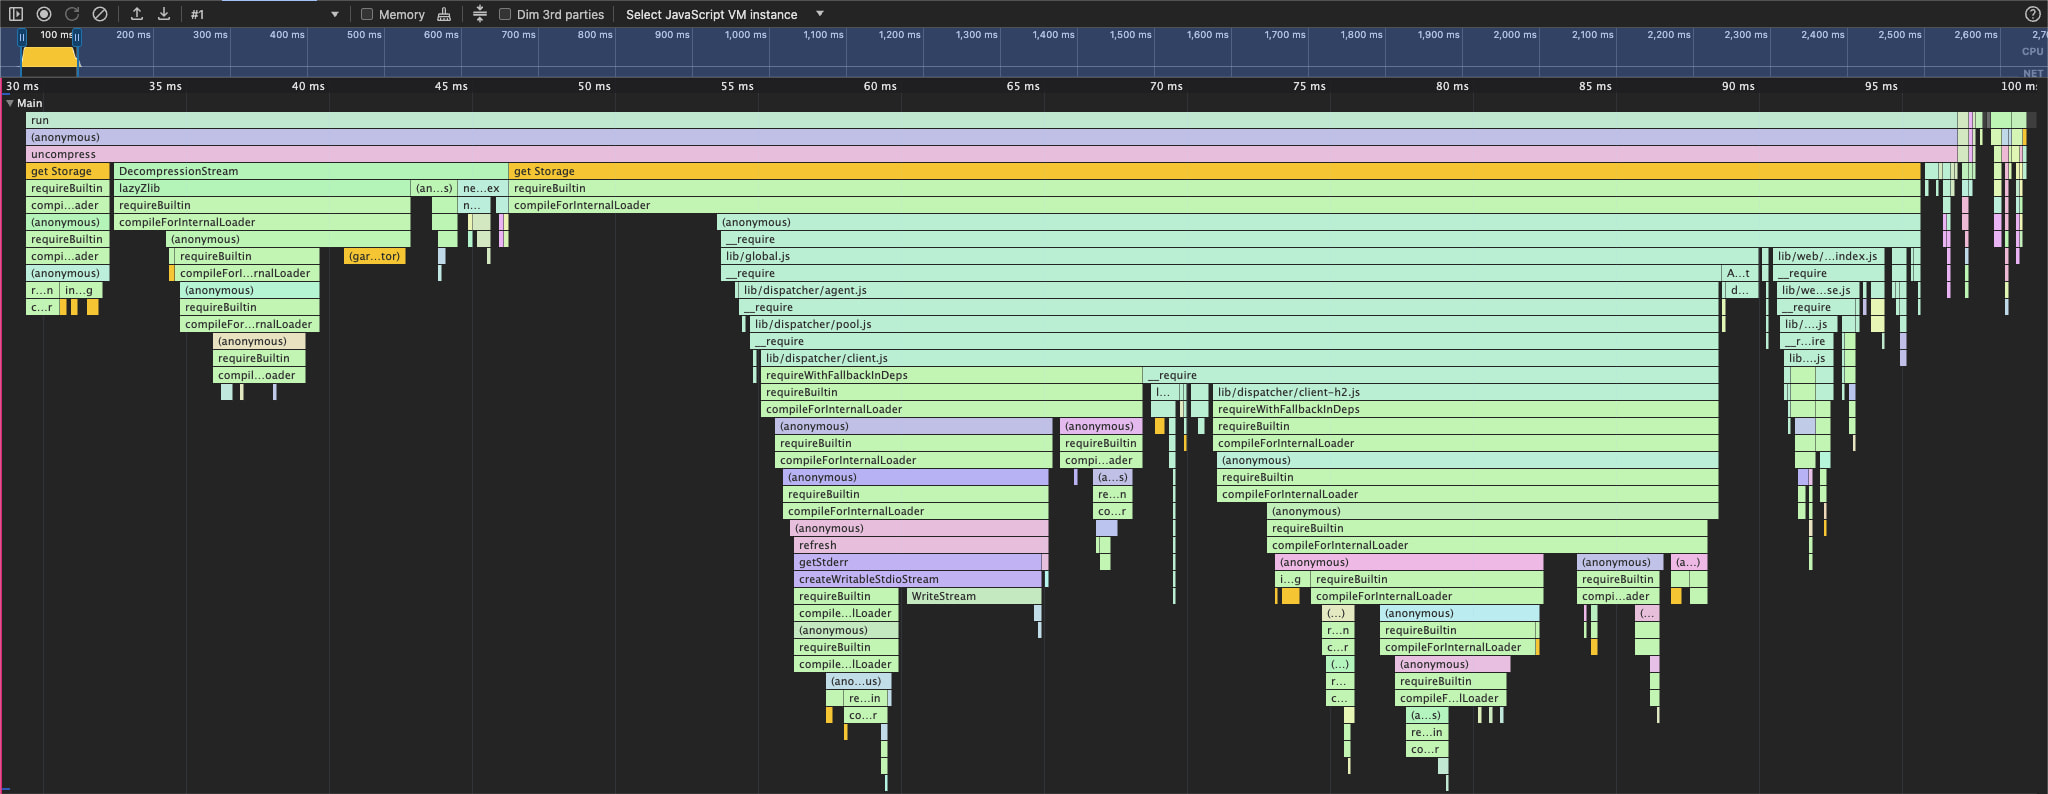Select the first requireWithFallbackInDeps entry

coord(951,375)
